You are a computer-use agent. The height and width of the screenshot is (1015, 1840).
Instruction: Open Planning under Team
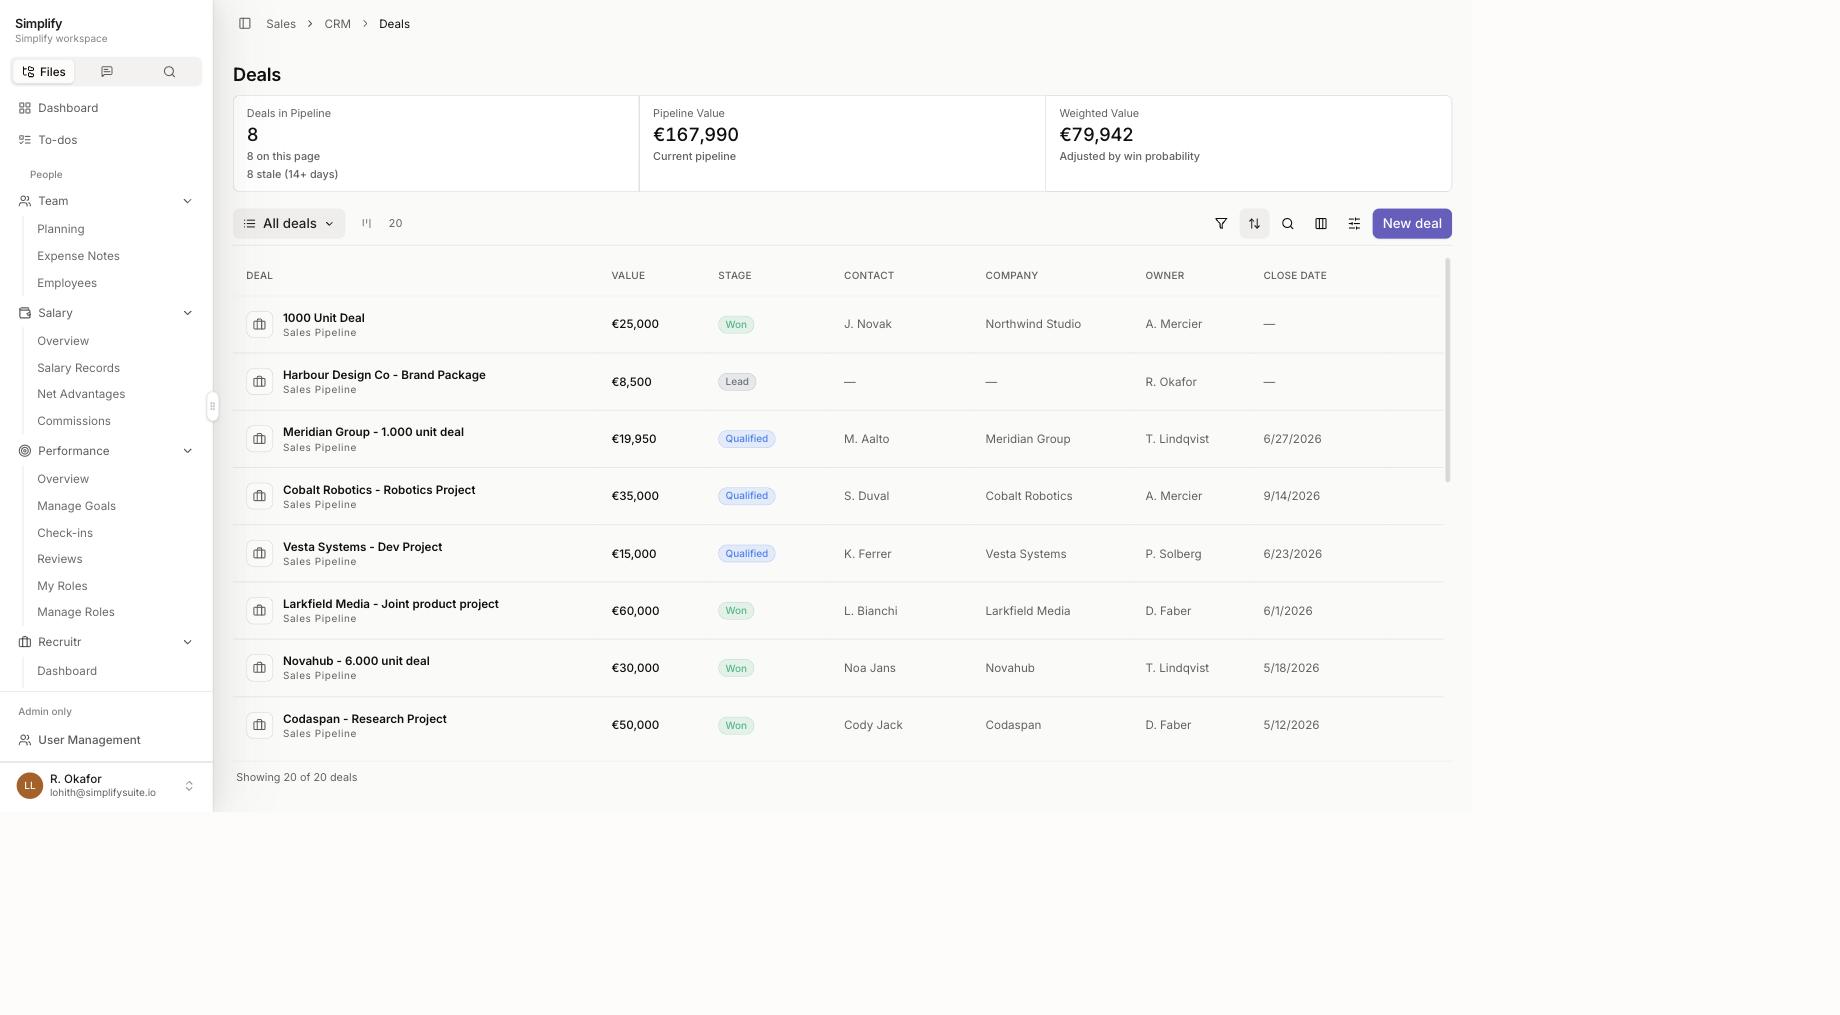pyautogui.click(x=61, y=229)
